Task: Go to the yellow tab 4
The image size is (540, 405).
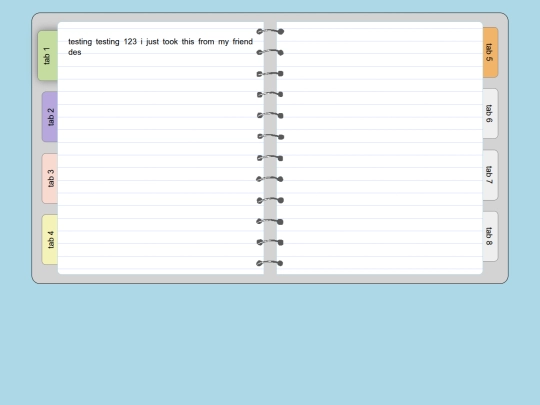Action: tap(50, 240)
